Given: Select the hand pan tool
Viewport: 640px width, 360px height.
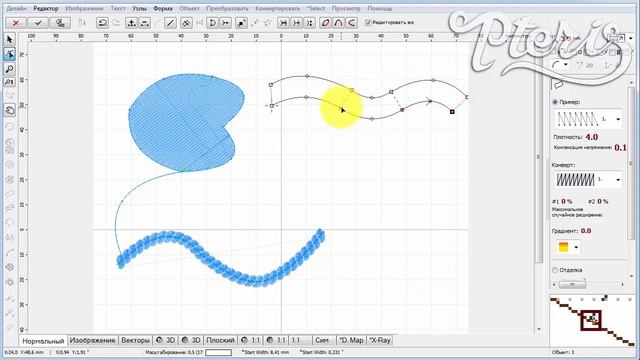Looking at the screenshot, I should (10, 110).
